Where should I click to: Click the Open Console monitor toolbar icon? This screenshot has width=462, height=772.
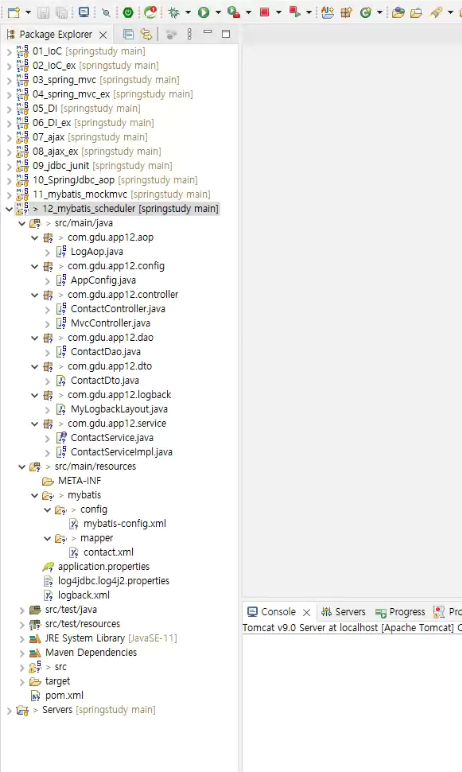pos(84,12)
